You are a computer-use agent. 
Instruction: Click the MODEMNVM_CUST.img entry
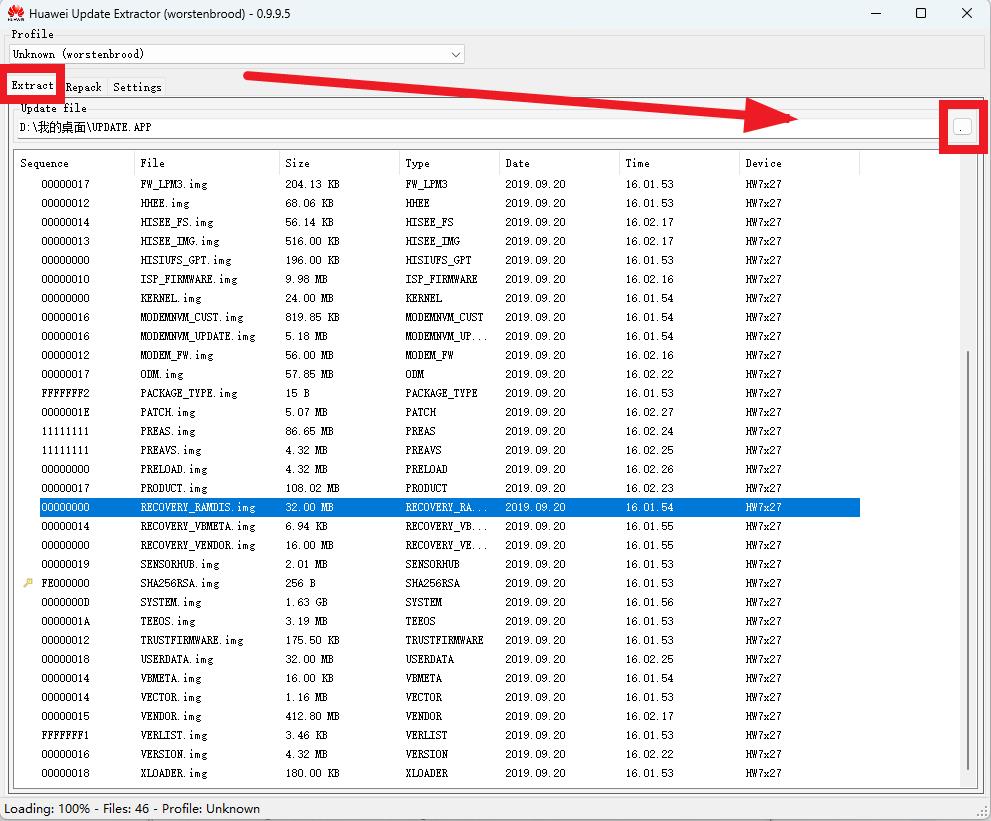[449, 317]
